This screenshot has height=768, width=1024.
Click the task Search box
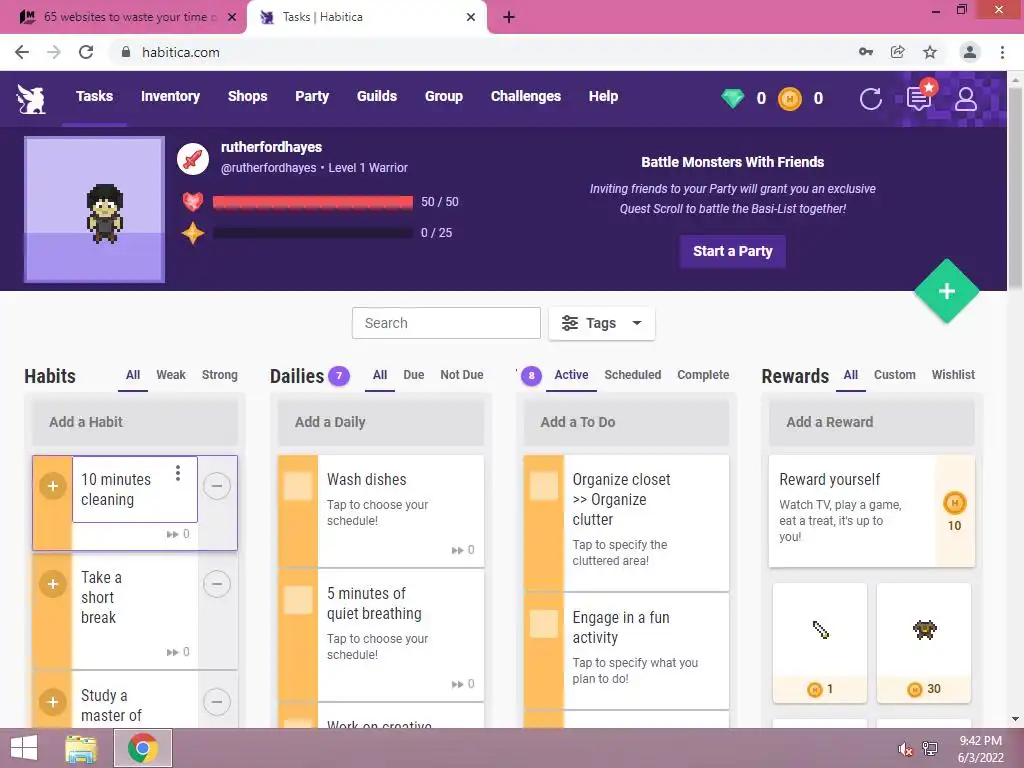pos(446,323)
